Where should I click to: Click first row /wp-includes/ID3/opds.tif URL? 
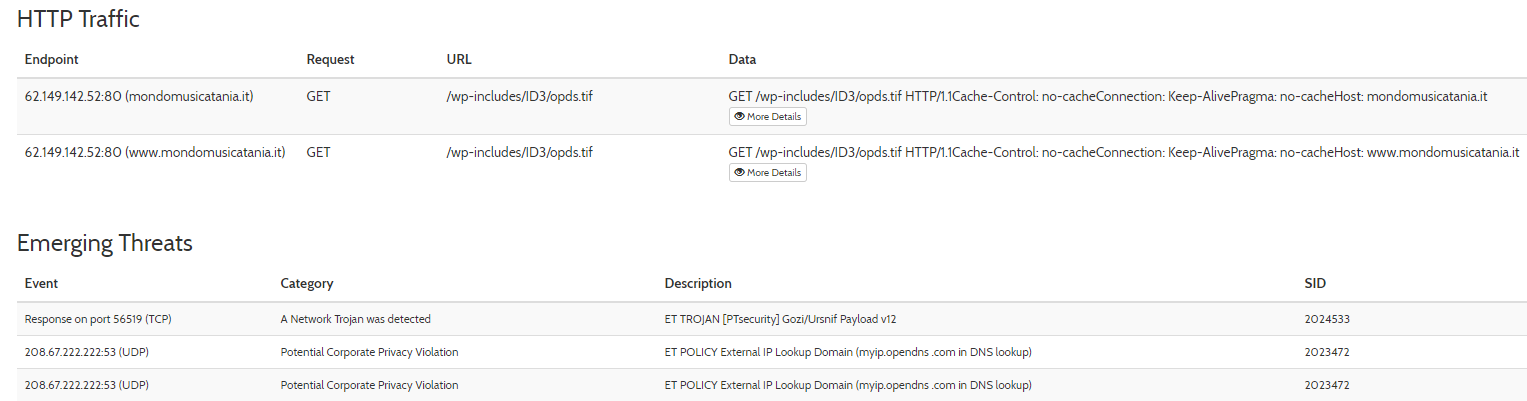[520, 97]
